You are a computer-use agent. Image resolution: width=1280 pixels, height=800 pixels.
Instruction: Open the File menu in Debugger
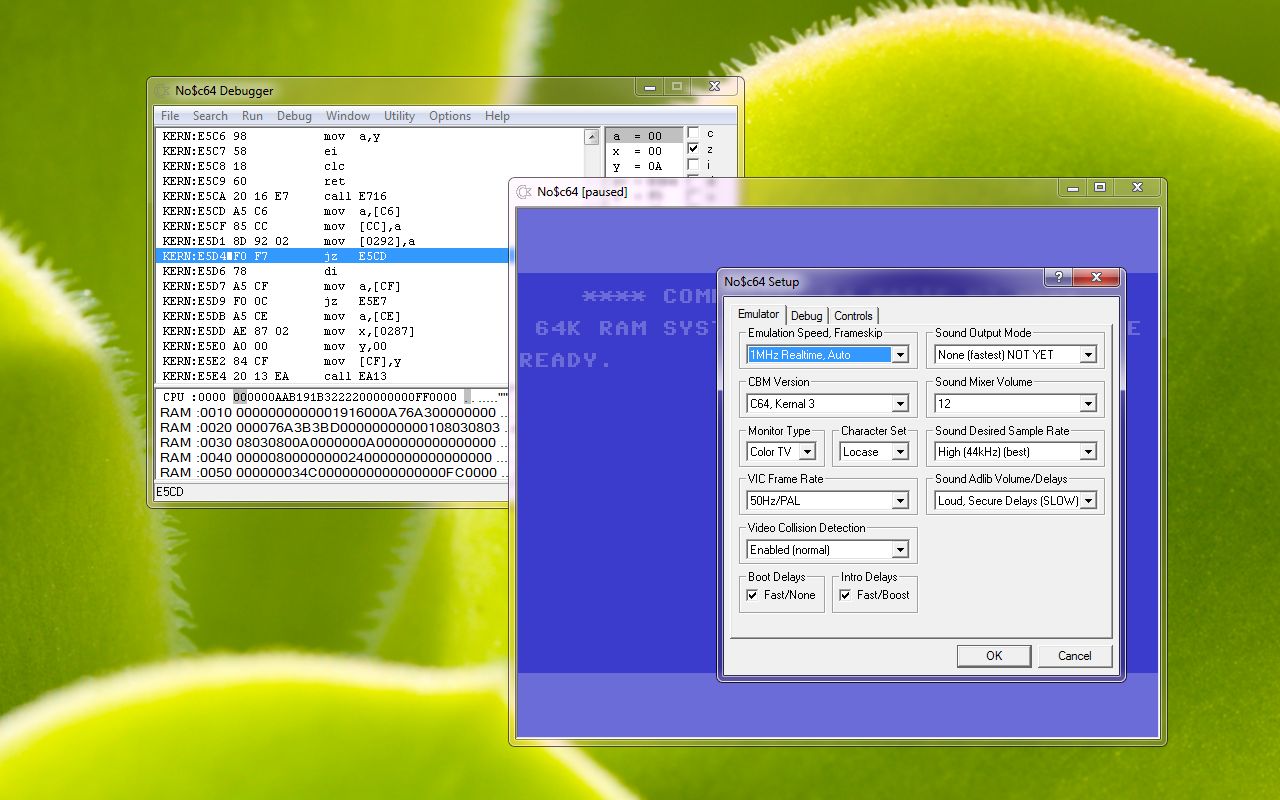170,116
